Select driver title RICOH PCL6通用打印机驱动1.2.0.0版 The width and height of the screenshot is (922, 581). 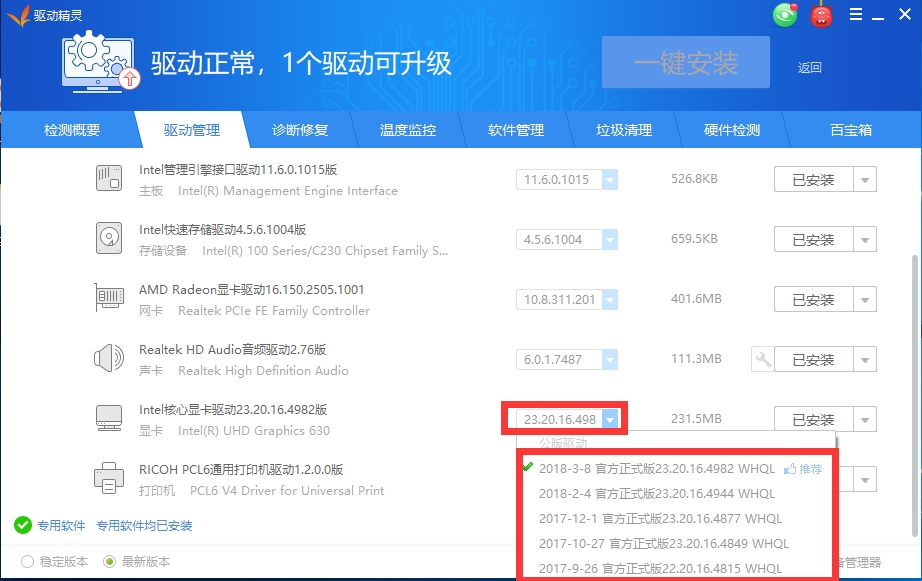(241, 469)
